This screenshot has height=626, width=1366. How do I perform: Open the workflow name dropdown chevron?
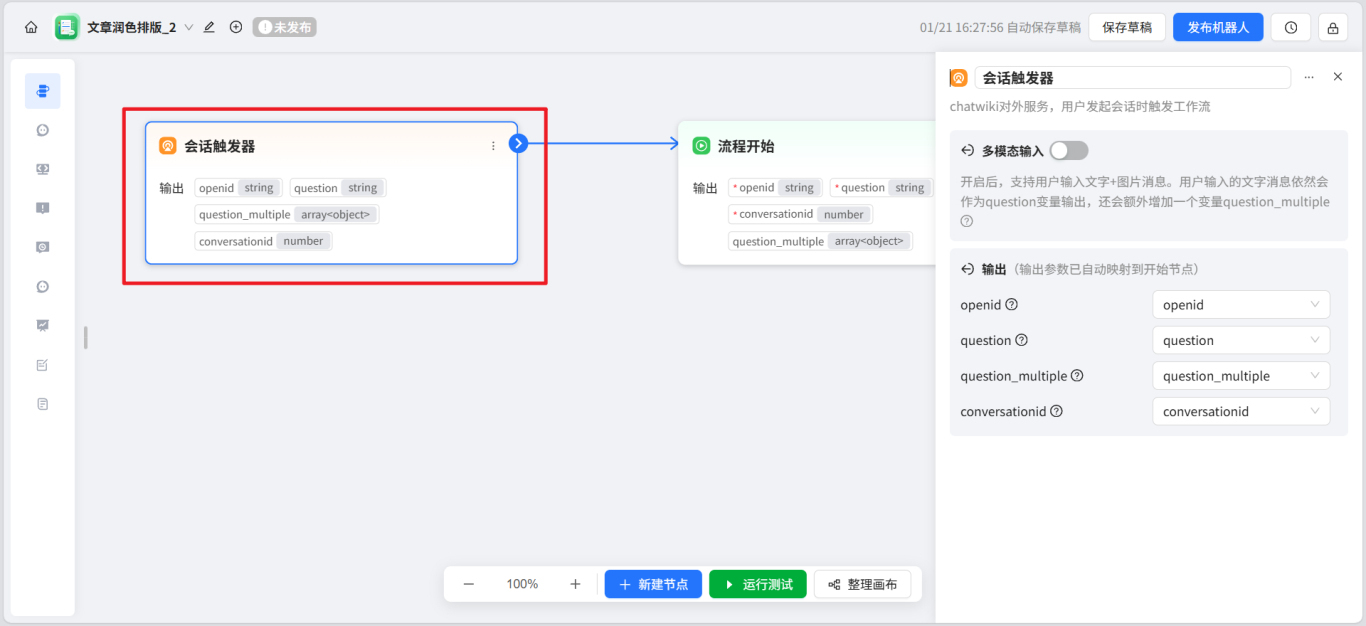coord(190,27)
